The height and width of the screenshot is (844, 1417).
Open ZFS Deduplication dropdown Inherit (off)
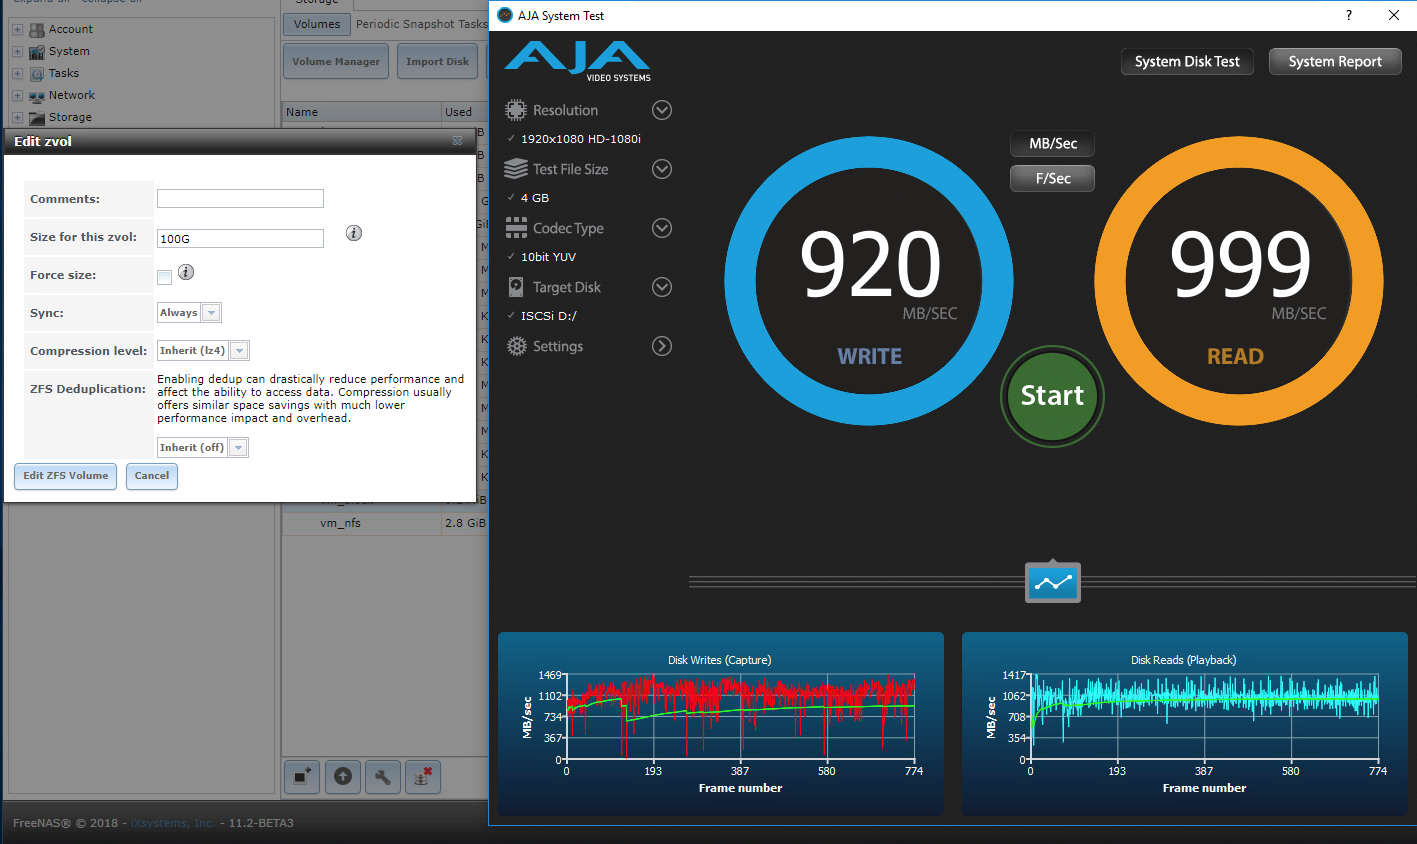pos(202,448)
